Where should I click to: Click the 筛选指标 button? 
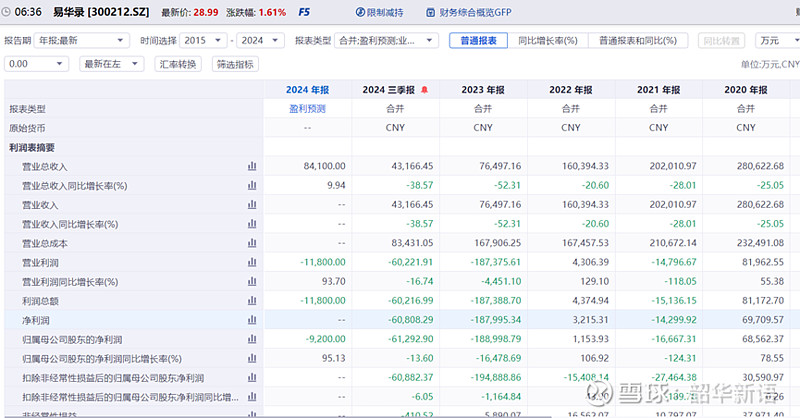[x=235, y=64]
